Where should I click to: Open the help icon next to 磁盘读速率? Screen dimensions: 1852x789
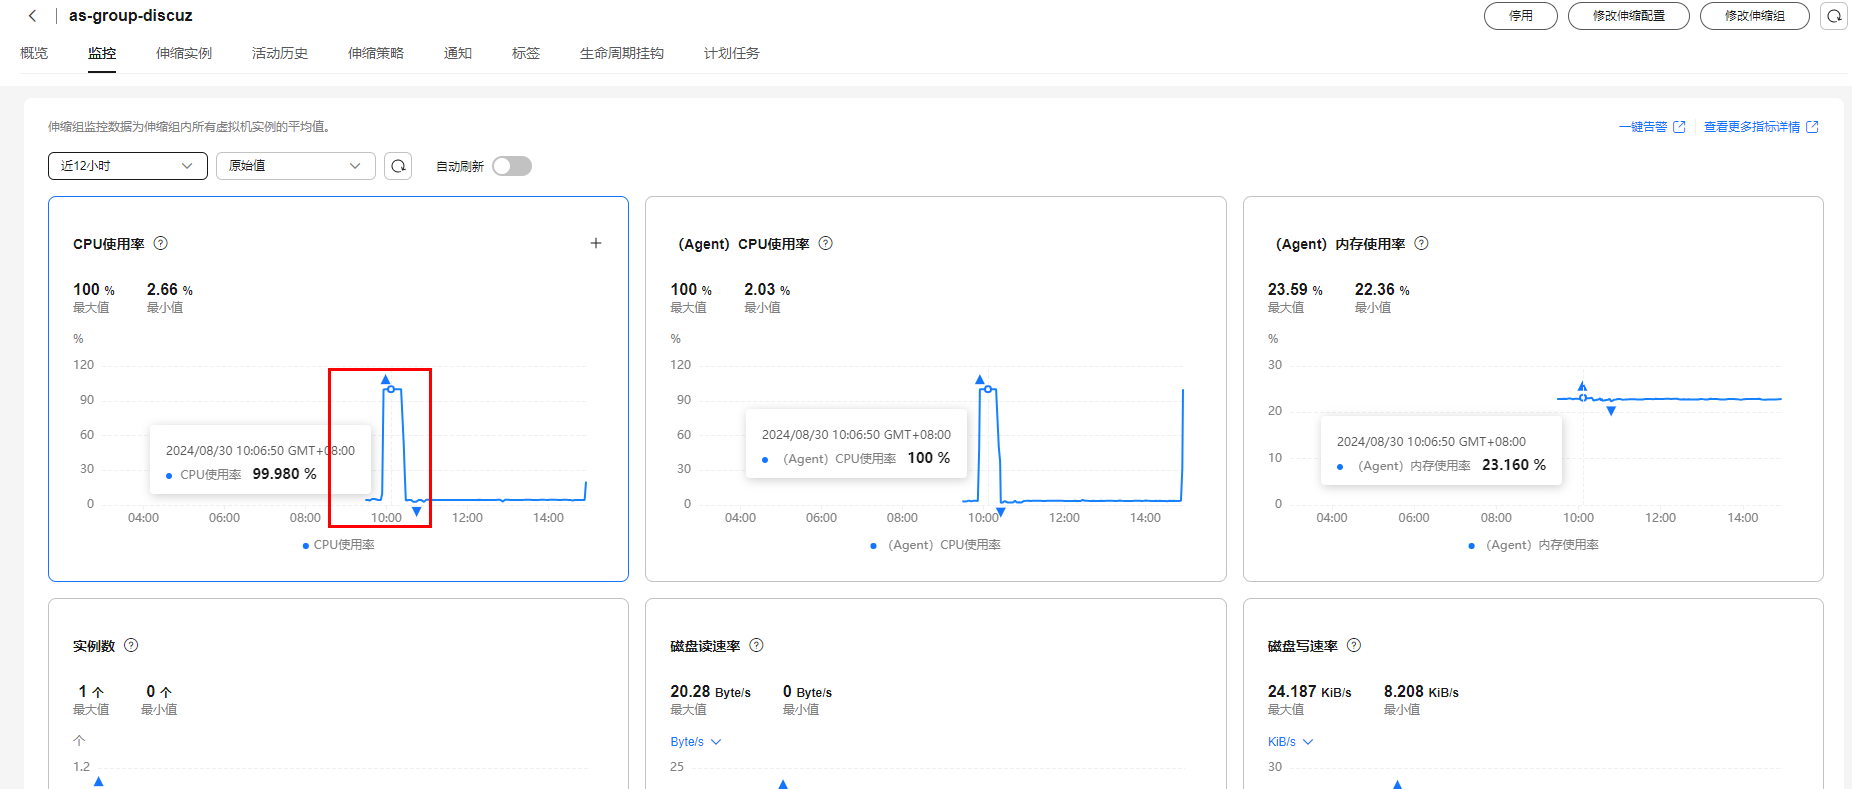coord(757,645)
